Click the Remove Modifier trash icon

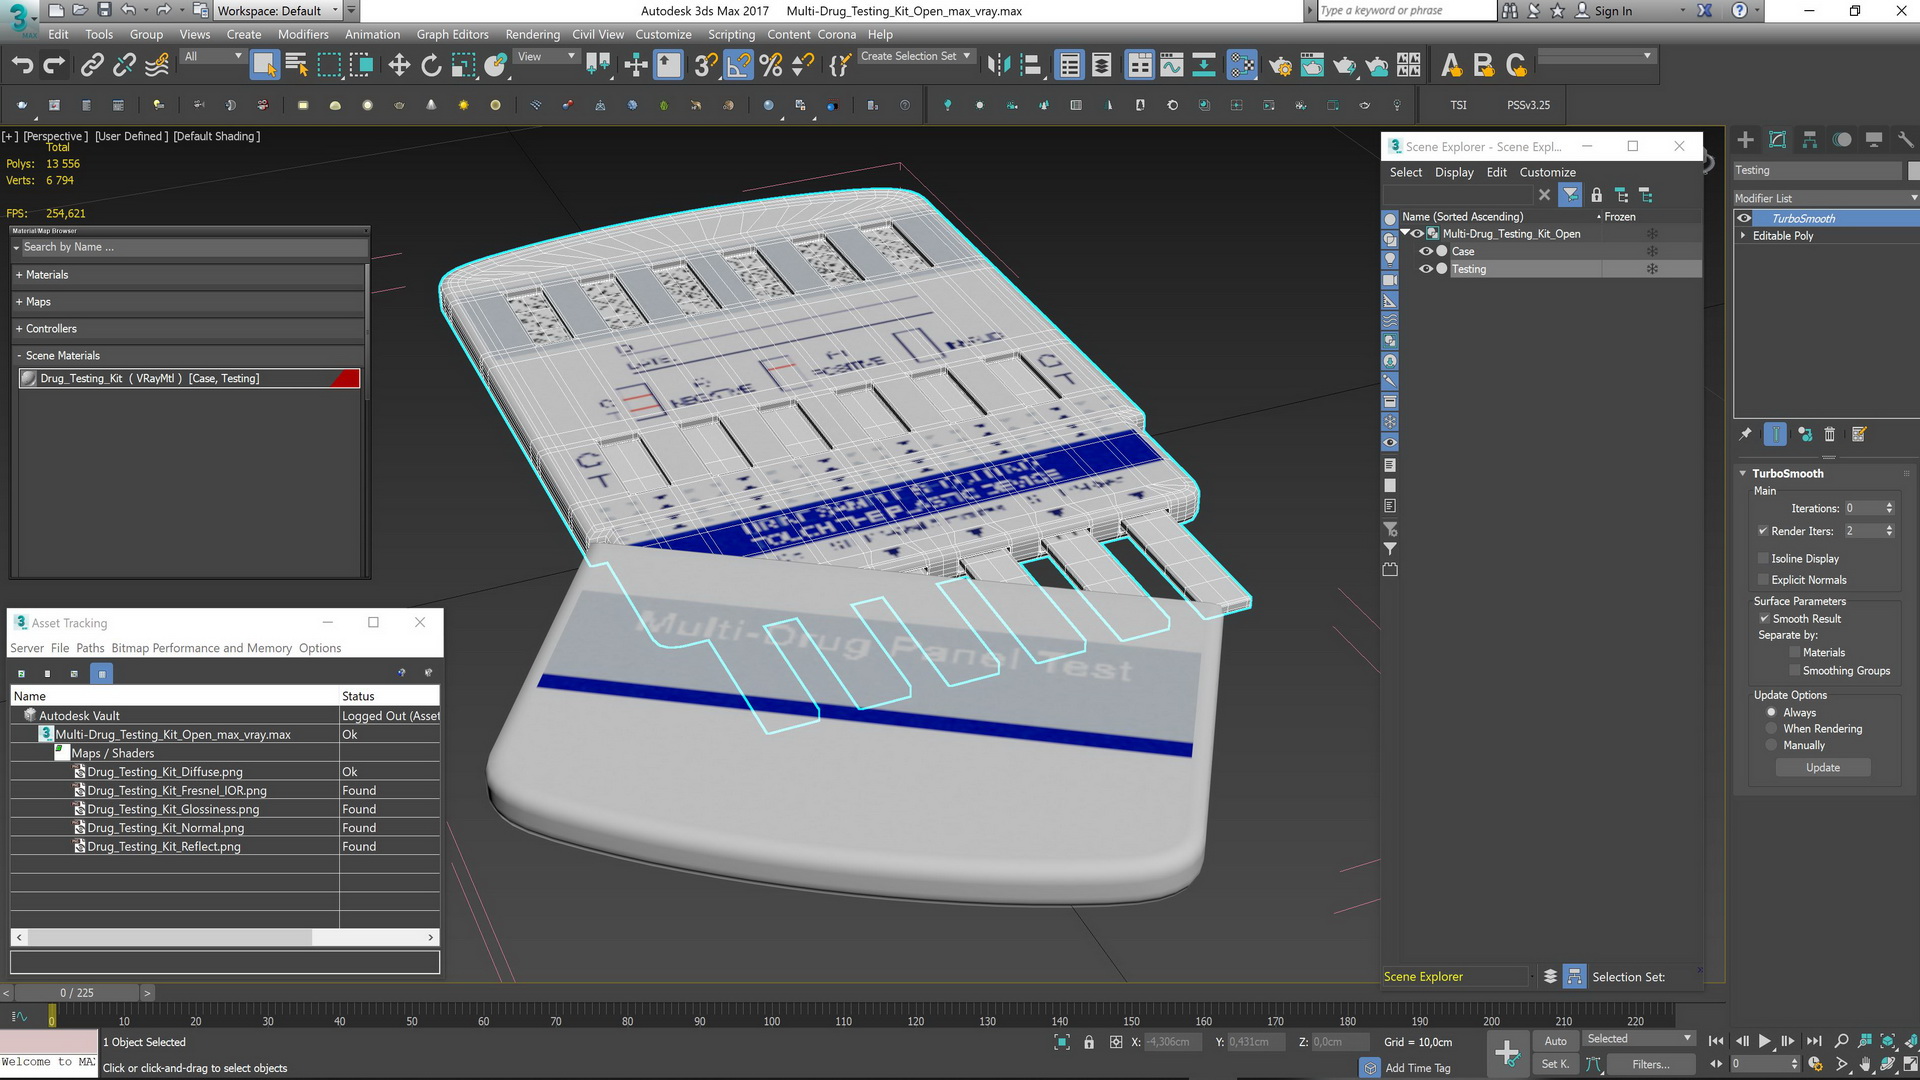pyautogui.click(x=1830, y=434)
